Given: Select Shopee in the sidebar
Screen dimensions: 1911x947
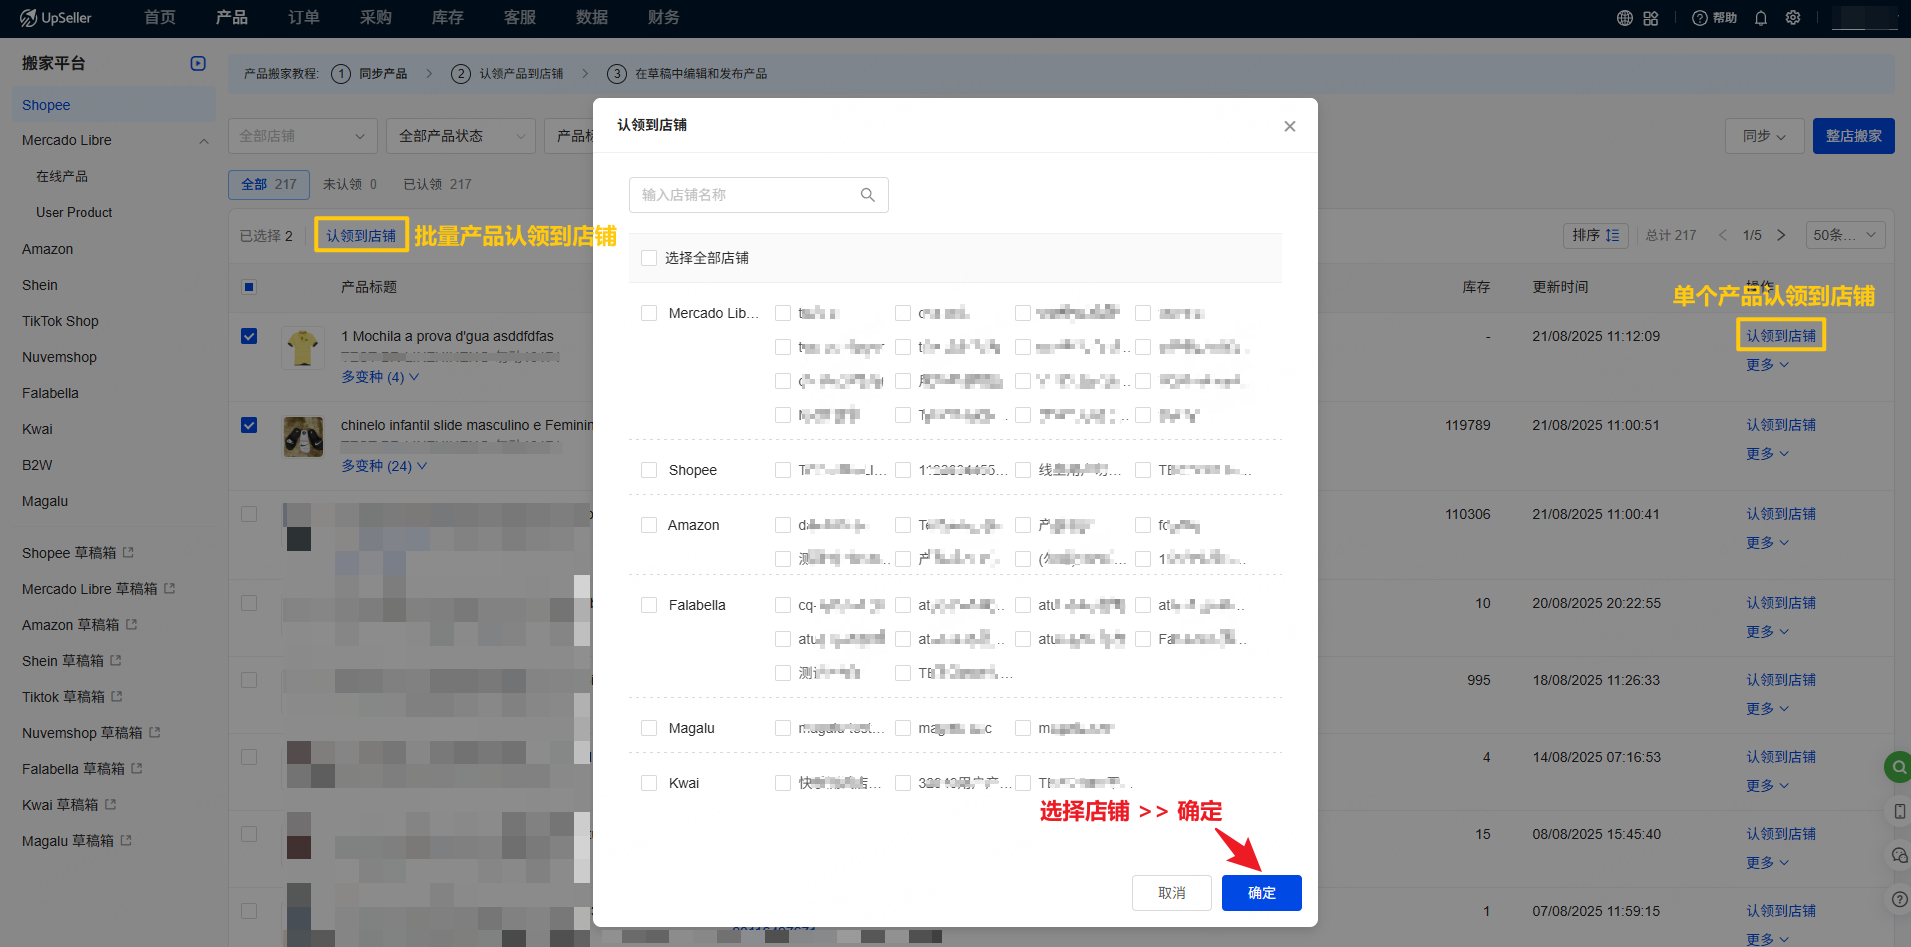Looking at the screenshot, I should [x=114, y=105].
